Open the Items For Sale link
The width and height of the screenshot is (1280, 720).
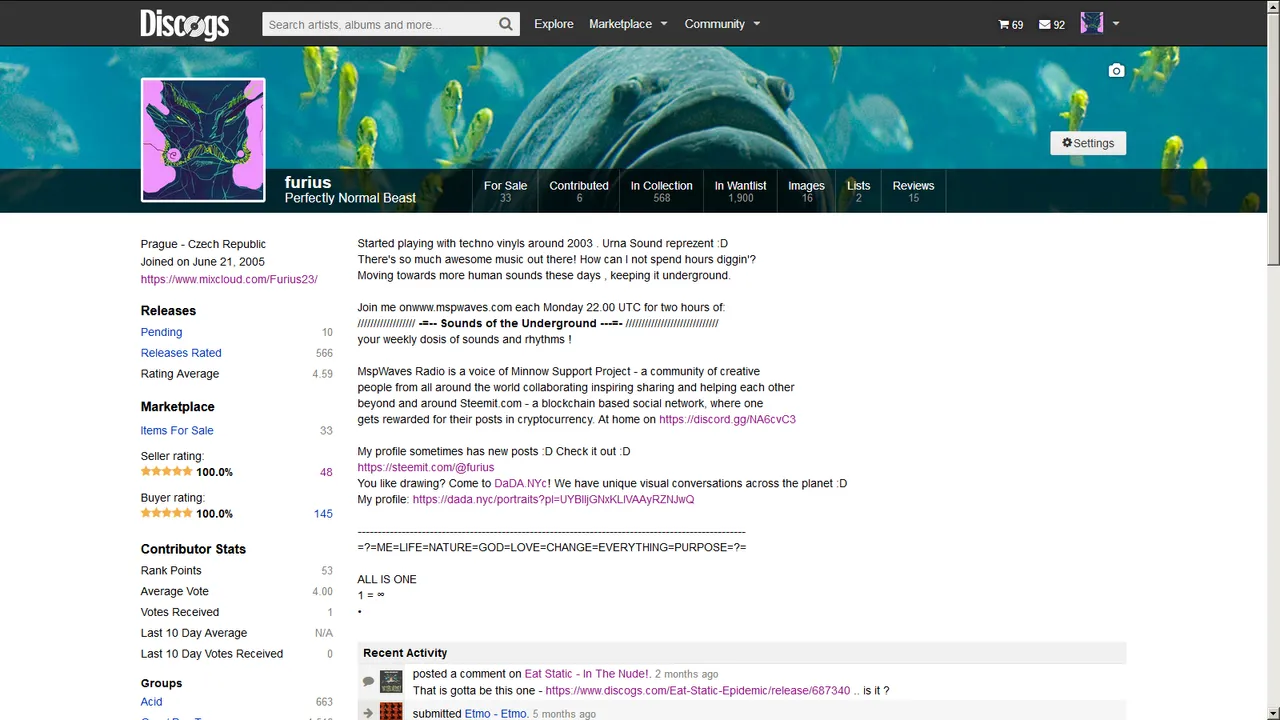coord(177,430)
